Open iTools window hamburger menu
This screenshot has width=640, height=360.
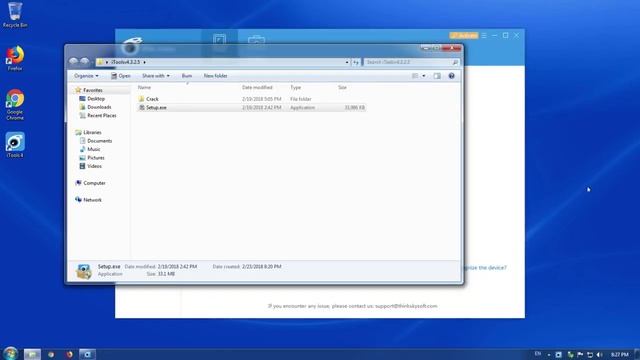click(484, 36)
